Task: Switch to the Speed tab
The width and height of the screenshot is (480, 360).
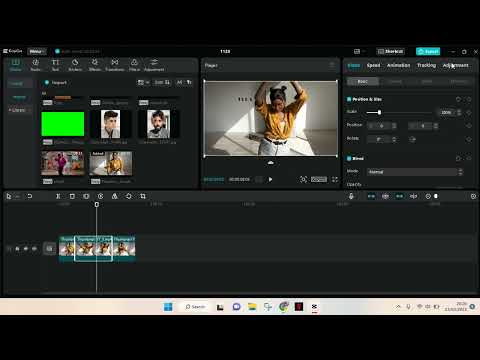Action: (x=373, y=65)
